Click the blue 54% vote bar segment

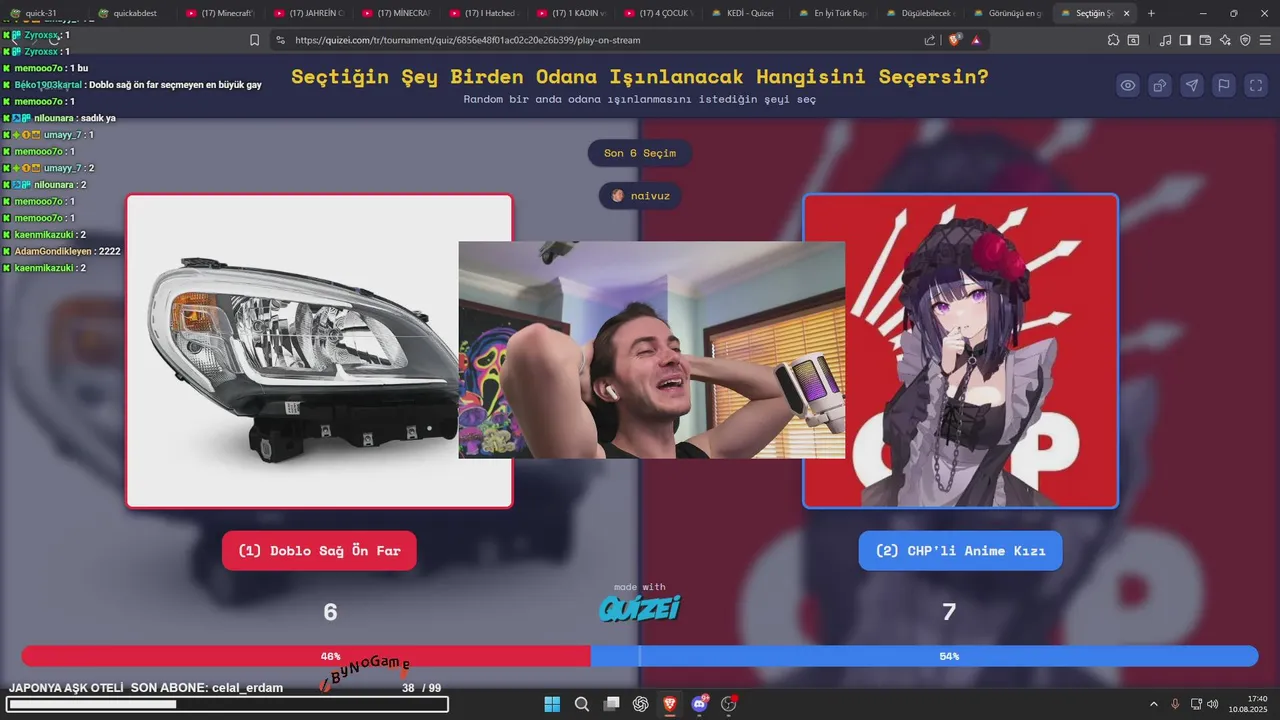[924, 656]
